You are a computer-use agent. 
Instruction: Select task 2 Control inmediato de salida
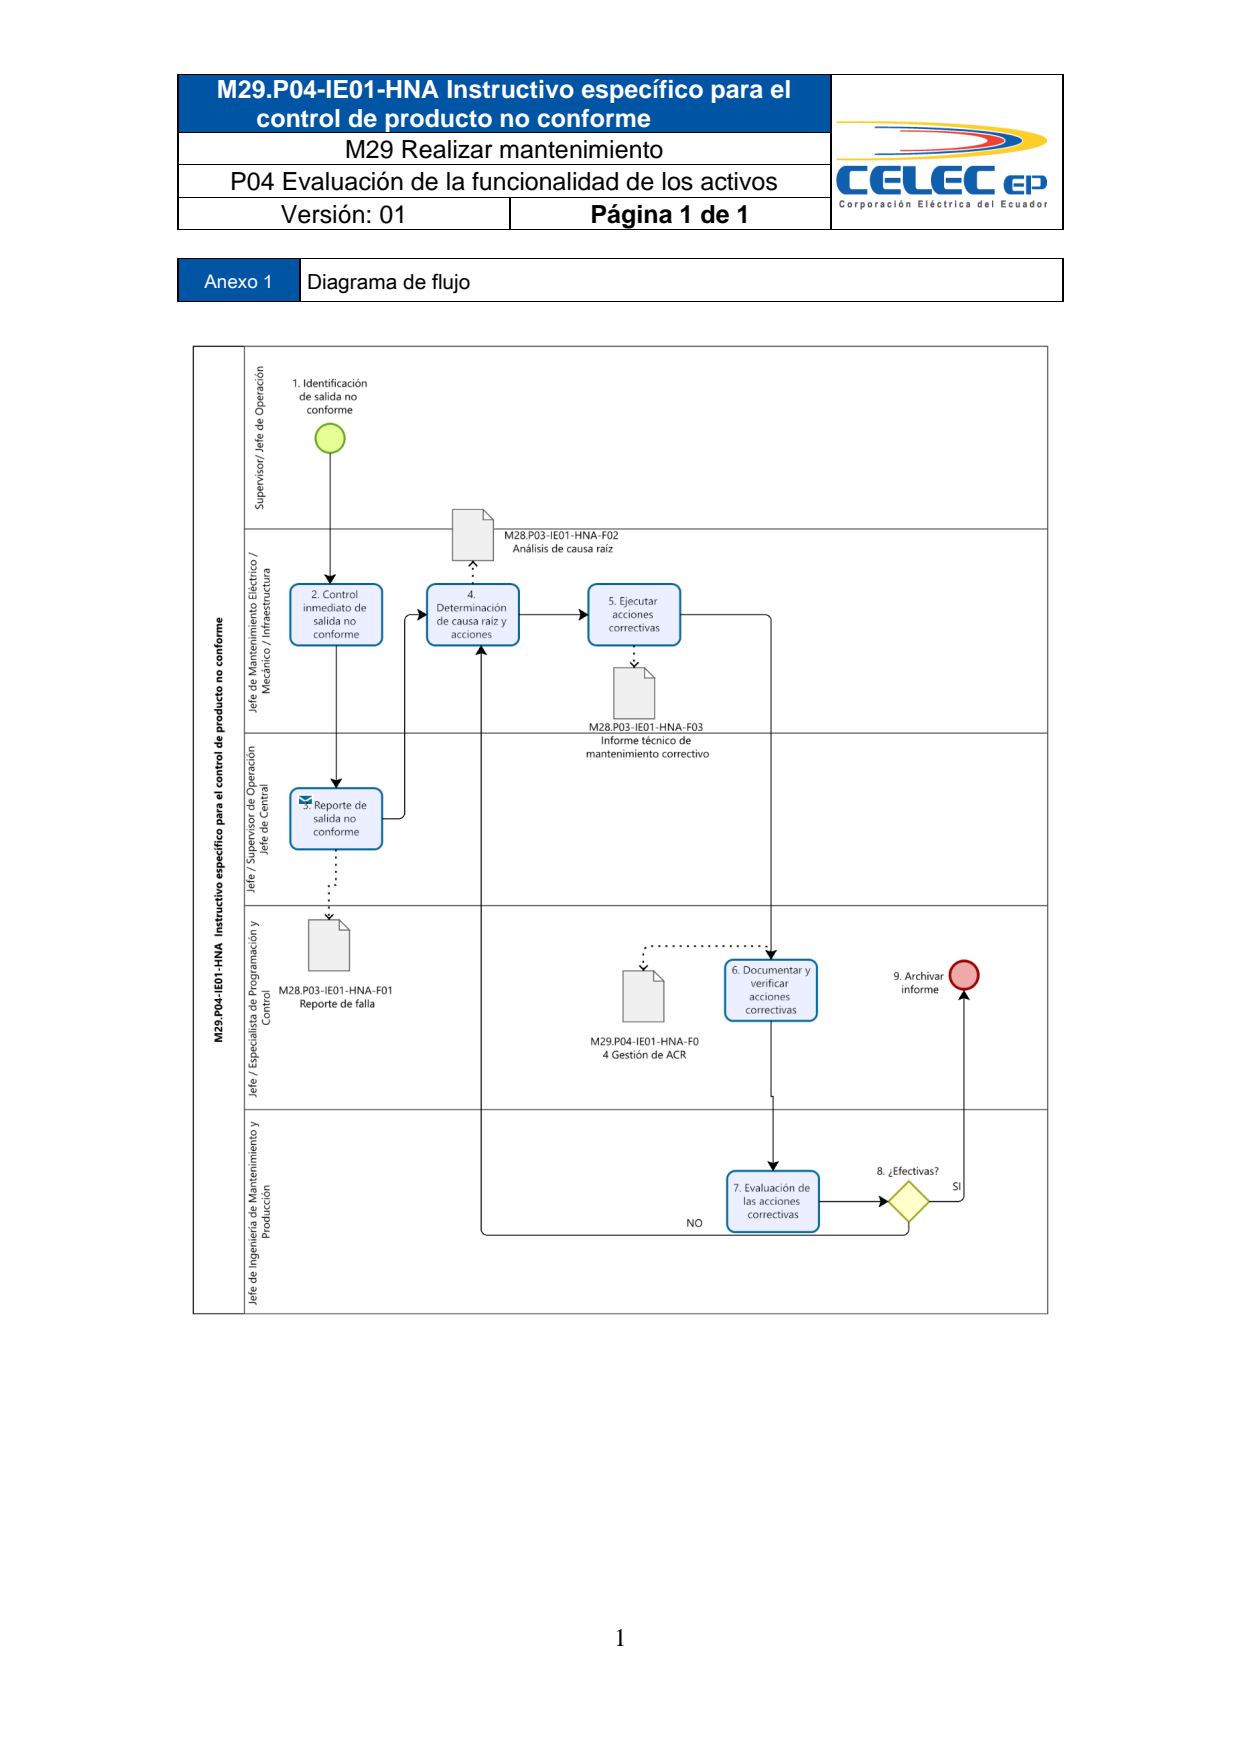(x=336, y=615)
